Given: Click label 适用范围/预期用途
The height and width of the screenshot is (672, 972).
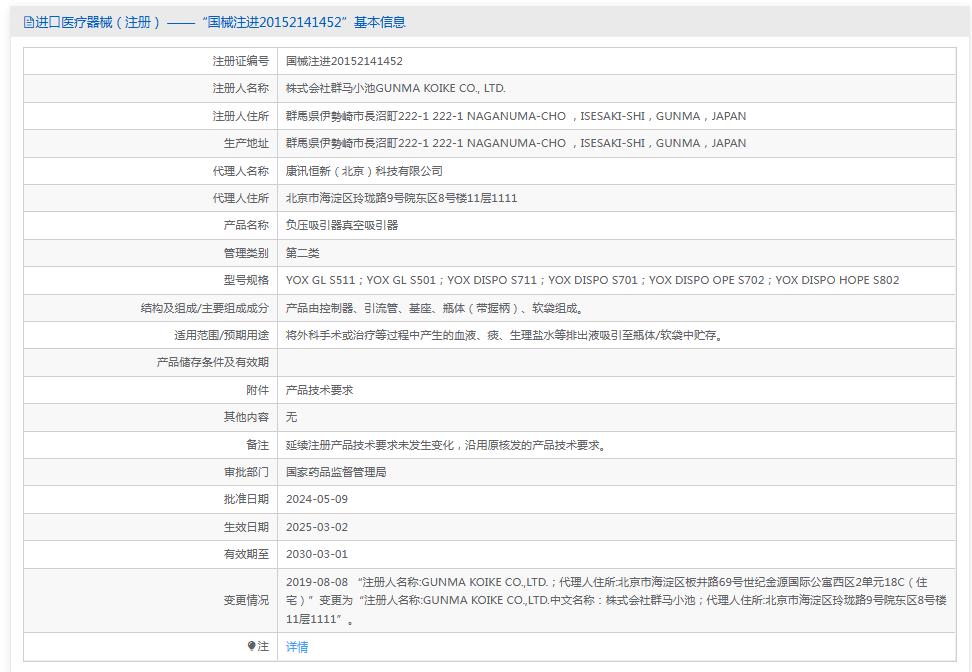Looking at the screenshot, I should click(221, 335).
